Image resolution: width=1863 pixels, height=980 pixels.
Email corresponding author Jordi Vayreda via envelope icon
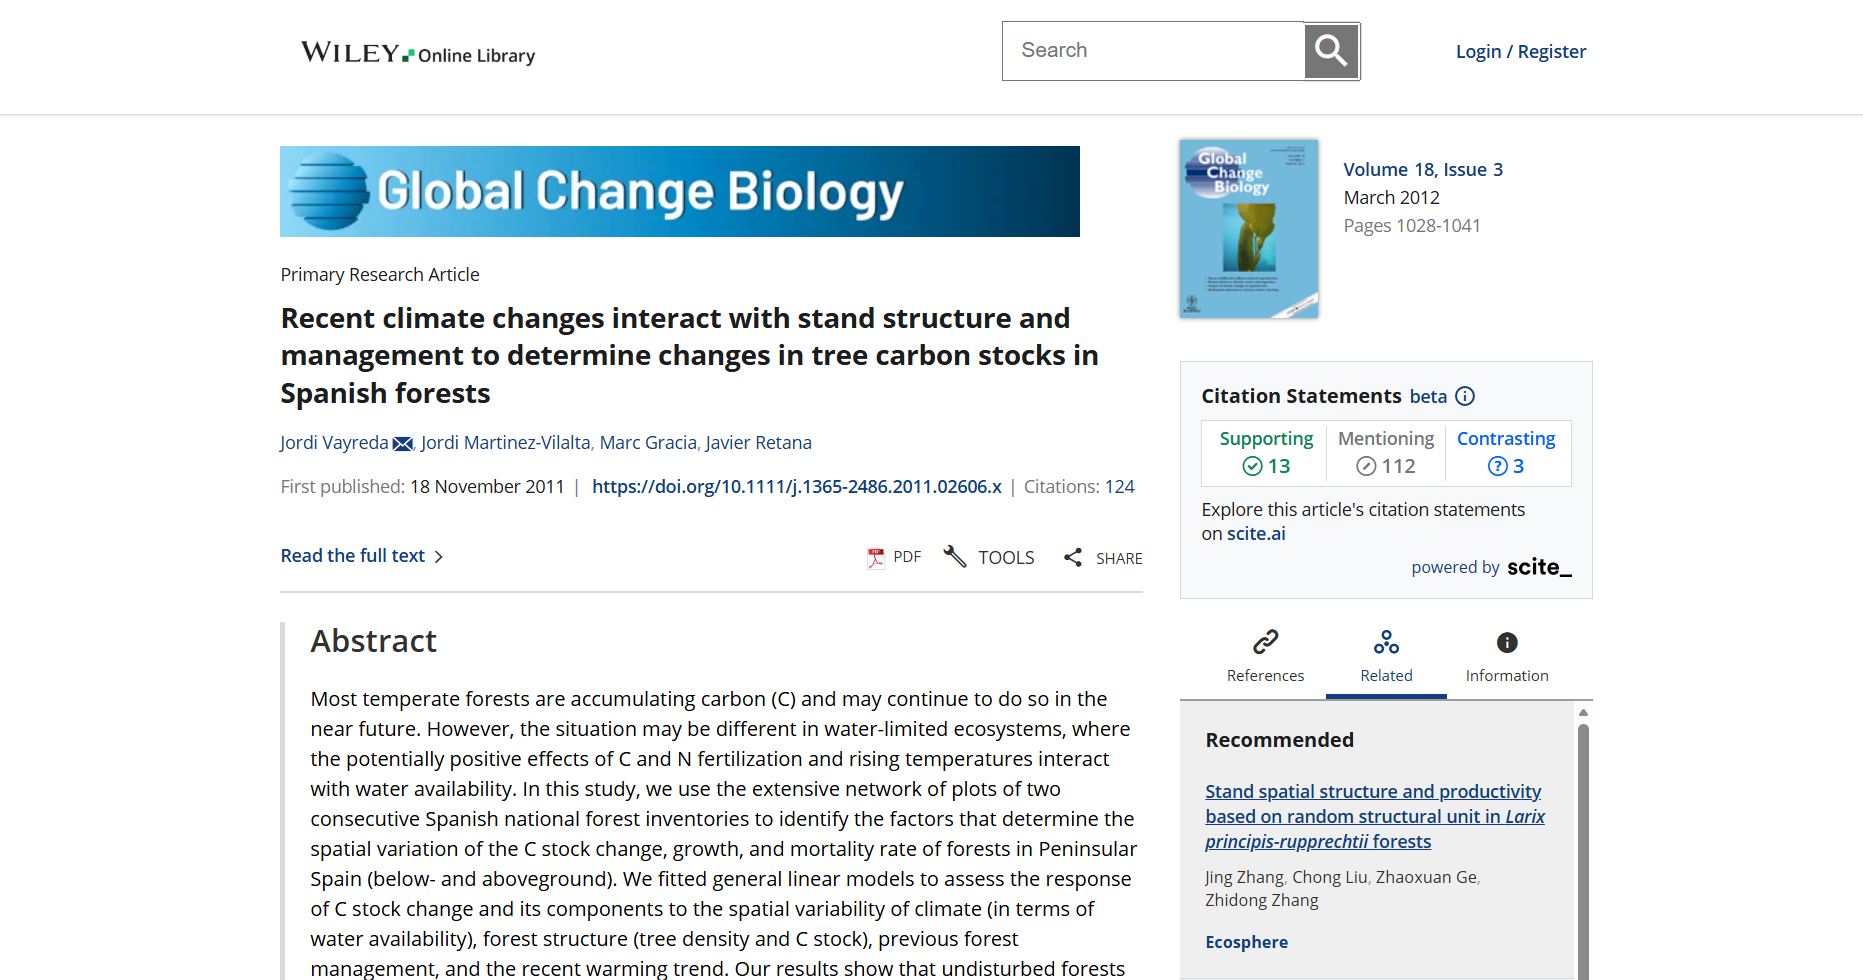(x=401, y=443)
